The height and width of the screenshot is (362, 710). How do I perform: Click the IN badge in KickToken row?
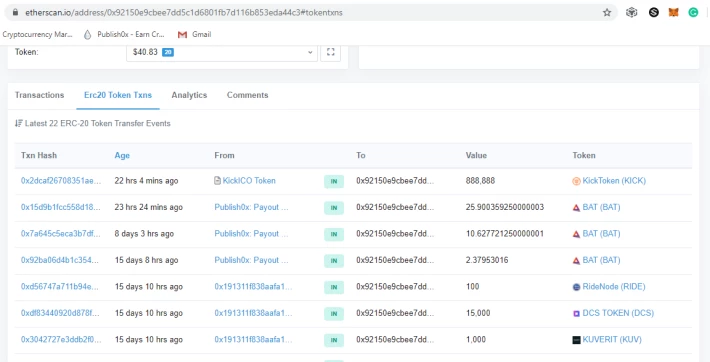tap(334, 181)
